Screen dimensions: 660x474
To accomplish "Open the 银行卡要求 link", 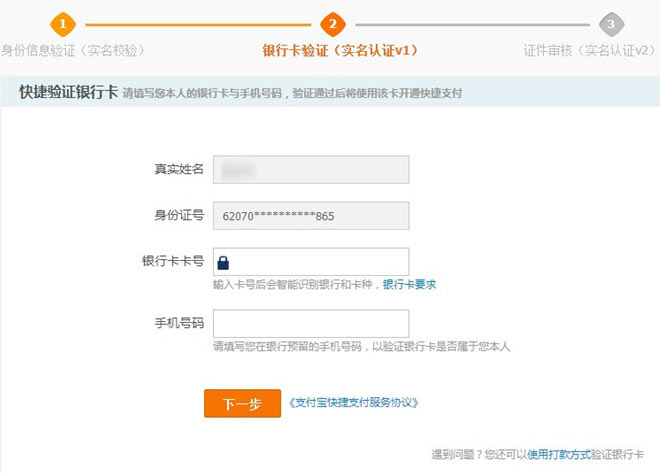I will click(409, 285).
